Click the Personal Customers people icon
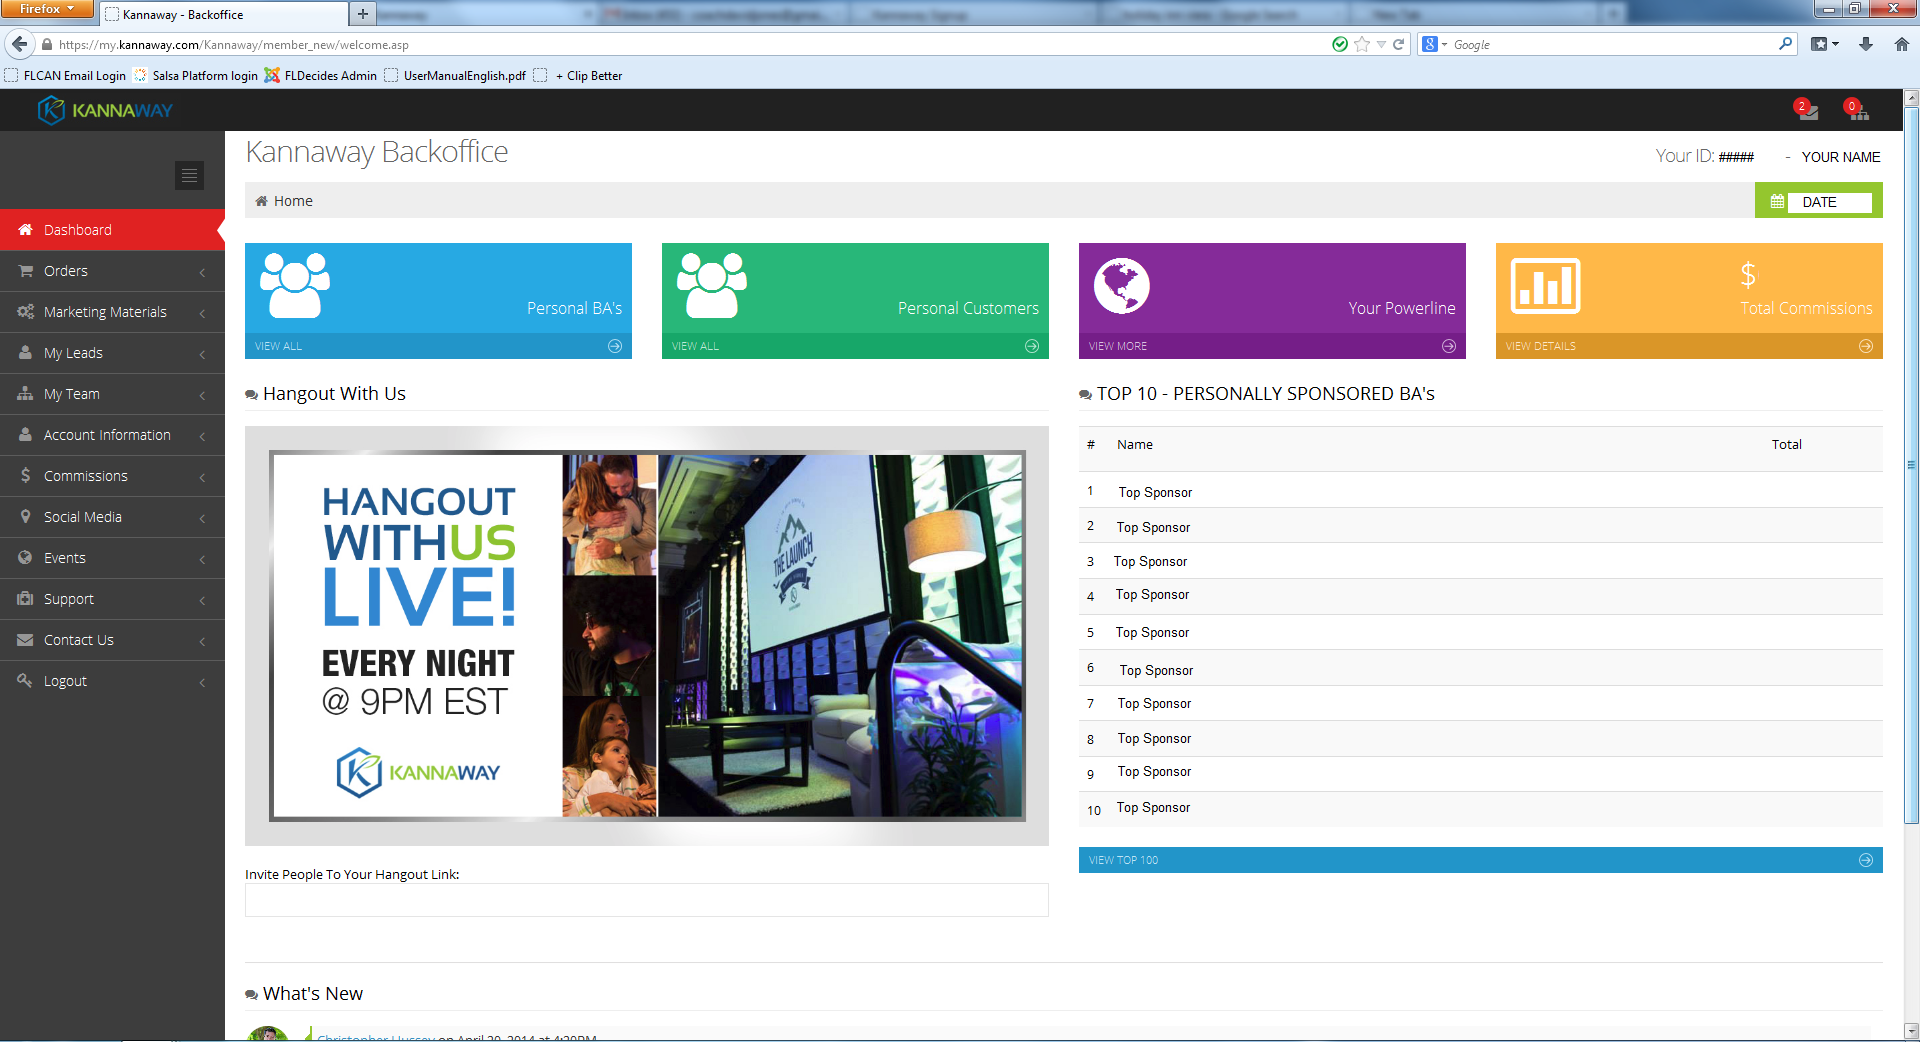Screen dimensions: 1920x1042 712,285
